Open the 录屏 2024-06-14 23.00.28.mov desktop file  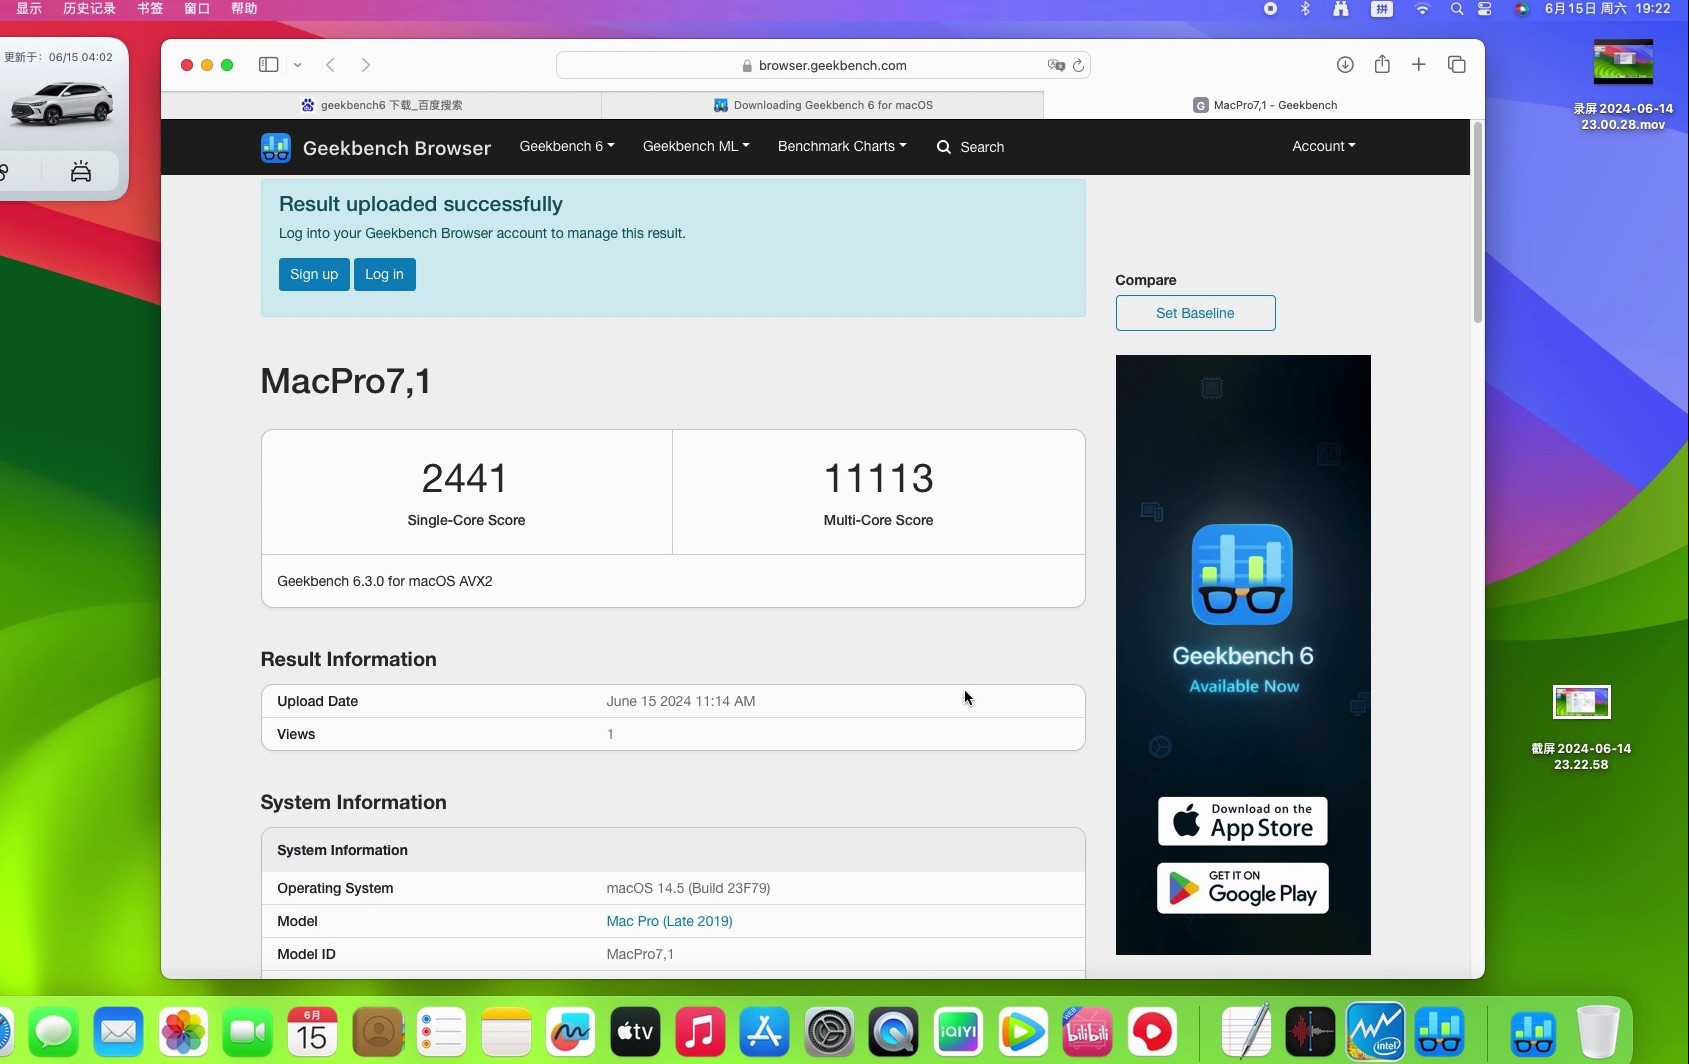(1623, 84)
